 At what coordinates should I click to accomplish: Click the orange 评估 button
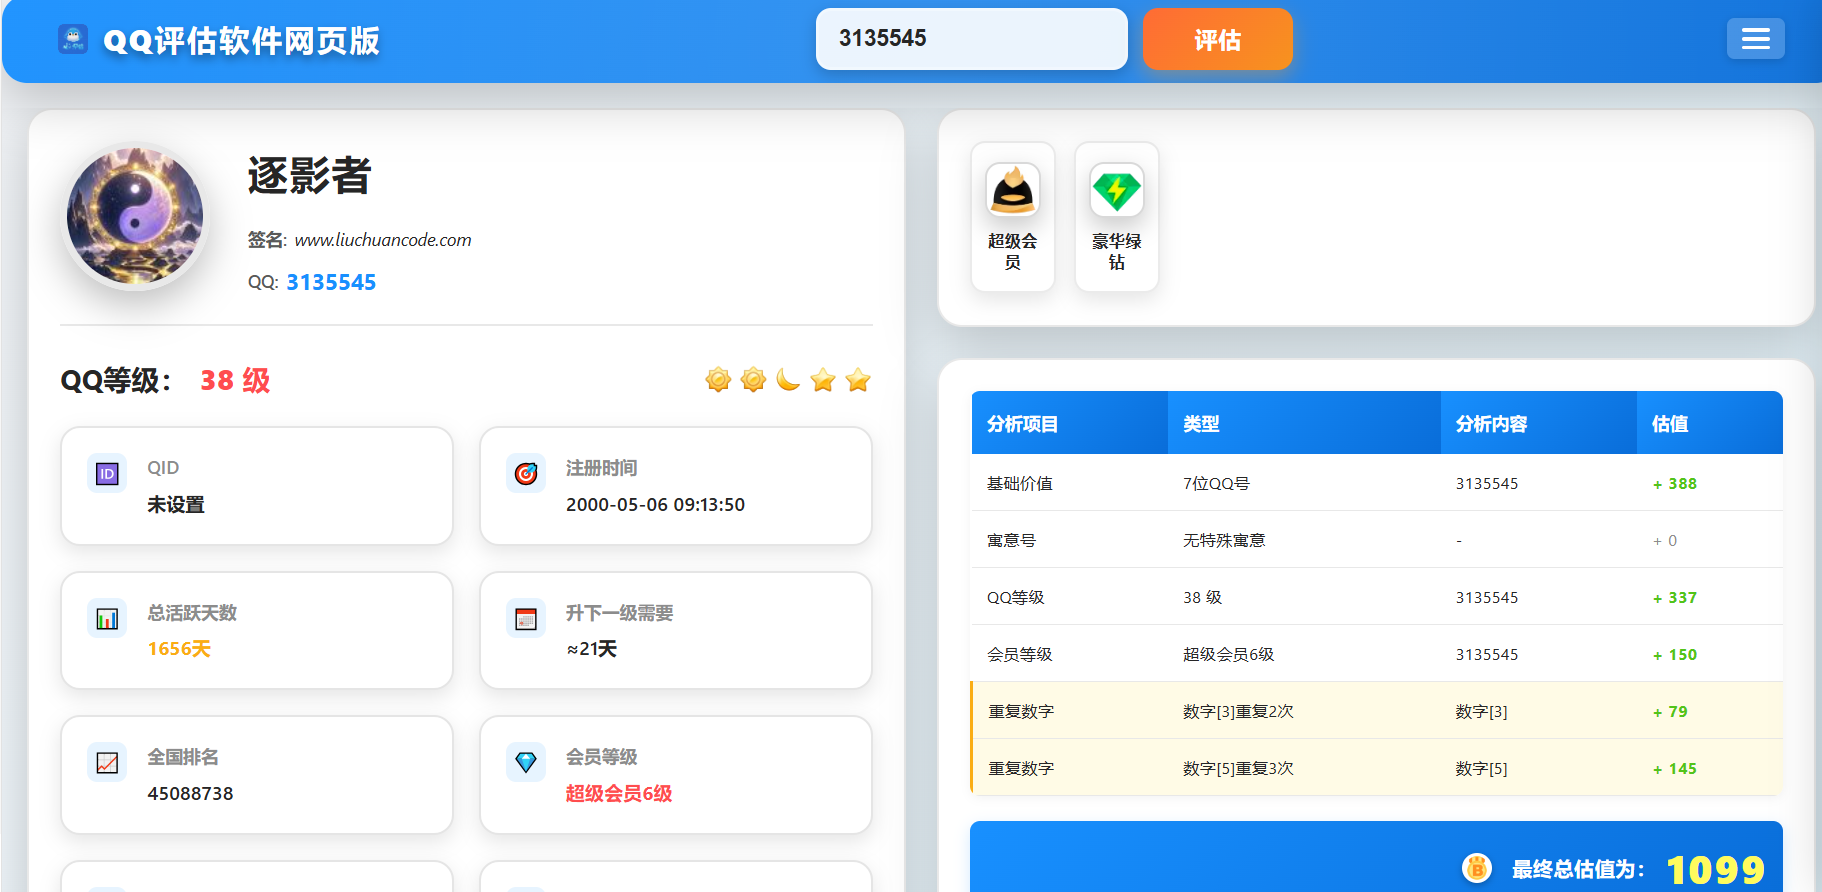[x=1217, y=39]
